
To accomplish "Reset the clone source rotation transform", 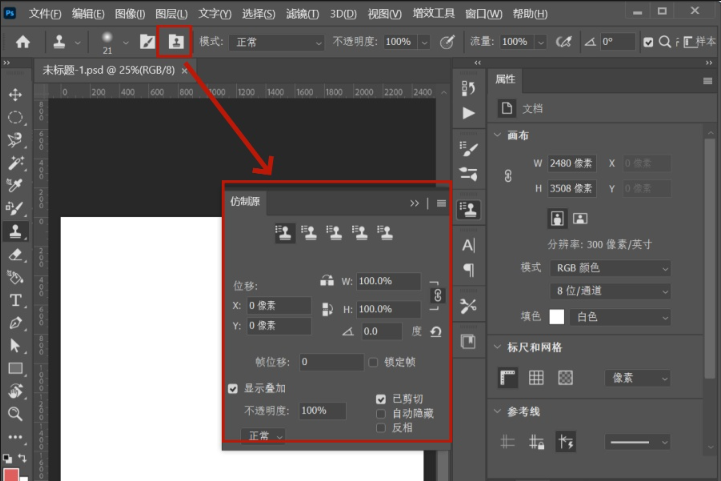I will [435, 332].
